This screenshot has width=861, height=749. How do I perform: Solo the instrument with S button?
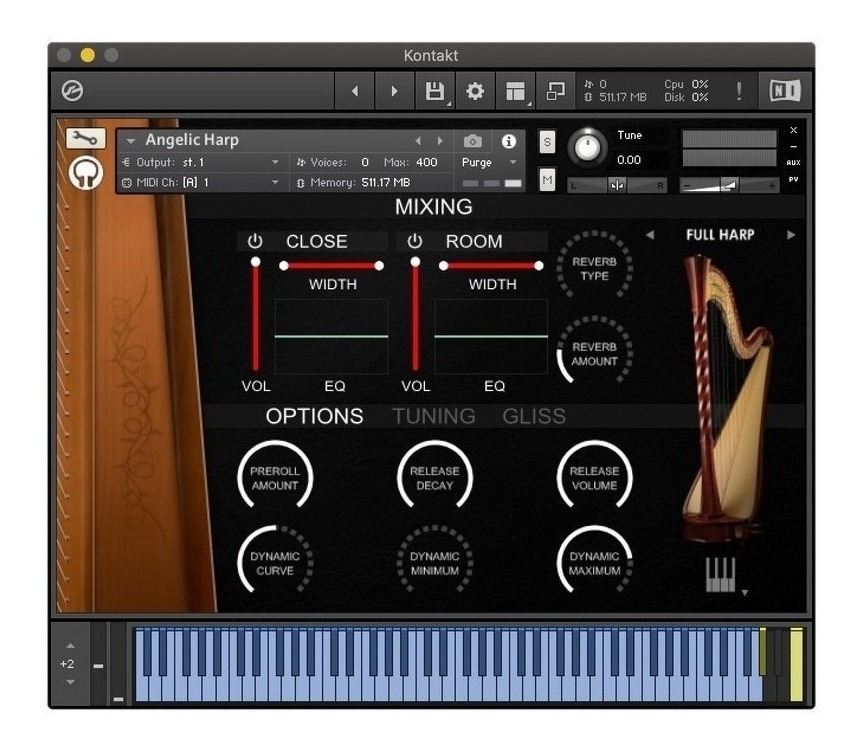click(x=547, y=142)
